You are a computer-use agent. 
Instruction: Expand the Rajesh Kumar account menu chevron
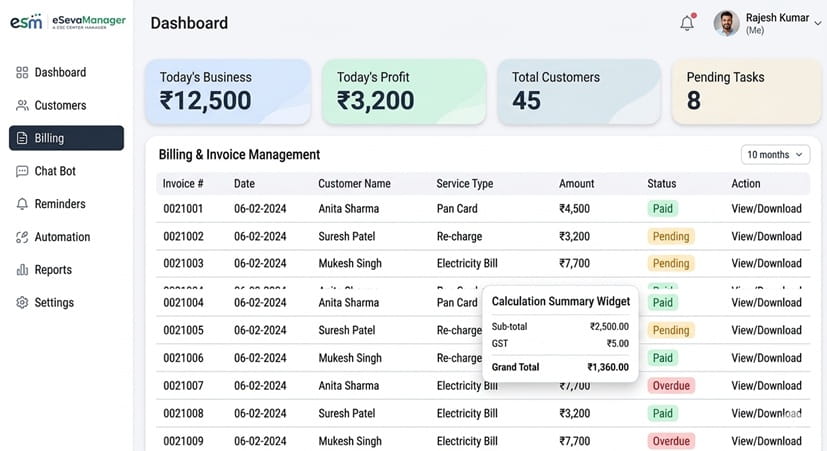[x=817, y=23]
